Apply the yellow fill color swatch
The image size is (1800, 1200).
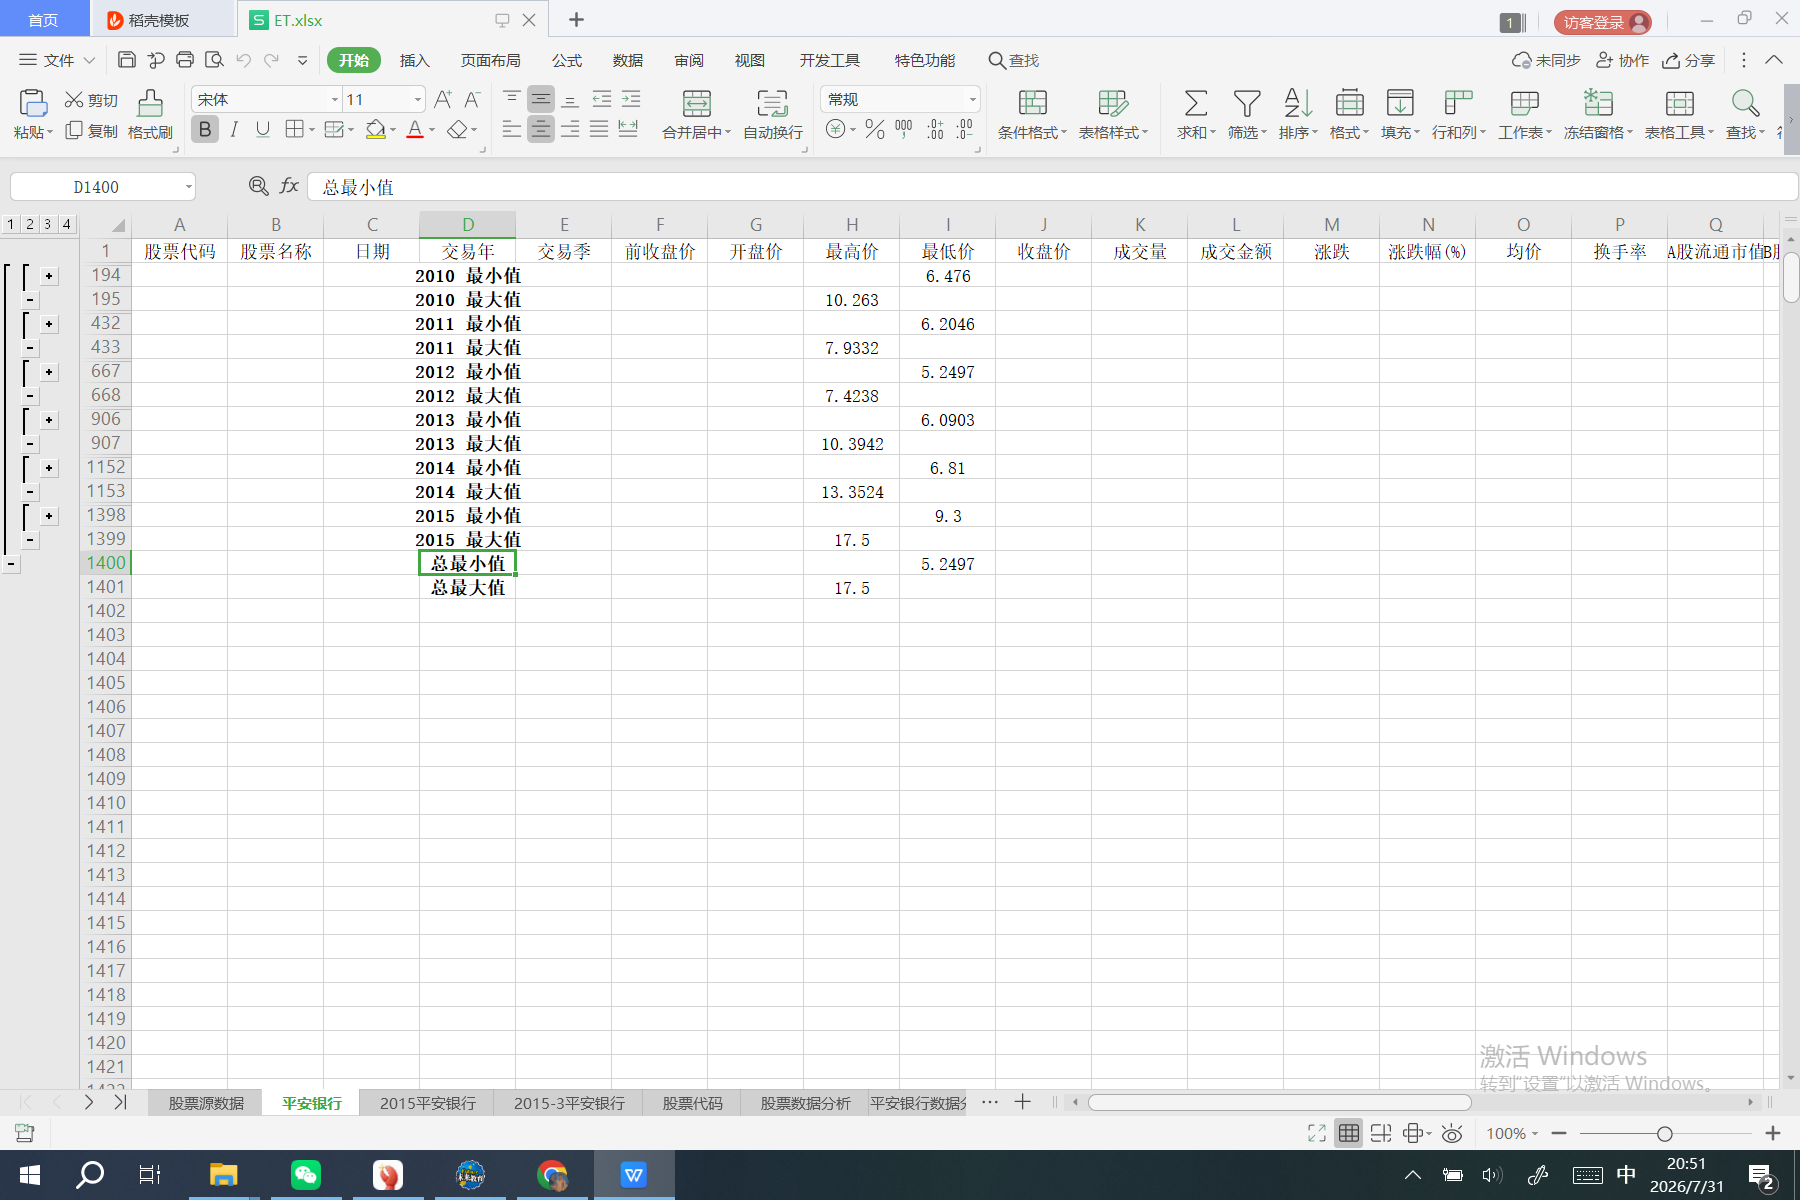376,130
